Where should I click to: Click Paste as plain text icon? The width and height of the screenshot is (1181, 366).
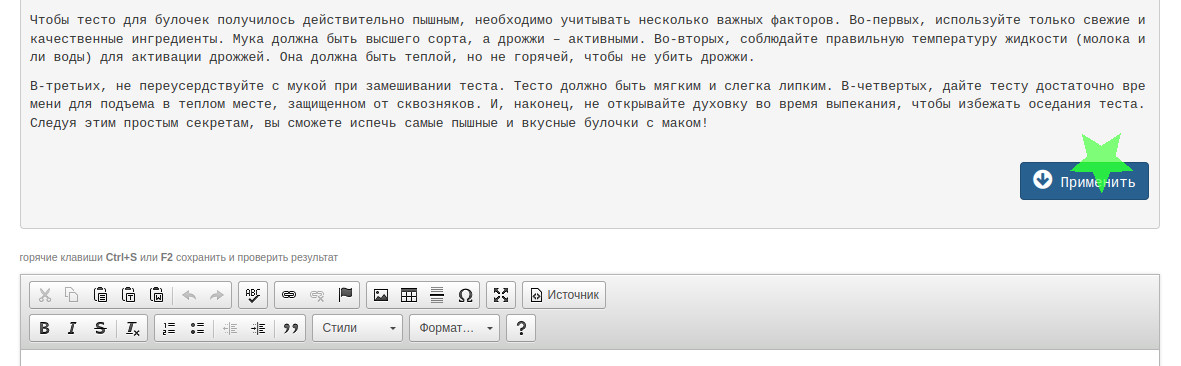pos(129,295)
